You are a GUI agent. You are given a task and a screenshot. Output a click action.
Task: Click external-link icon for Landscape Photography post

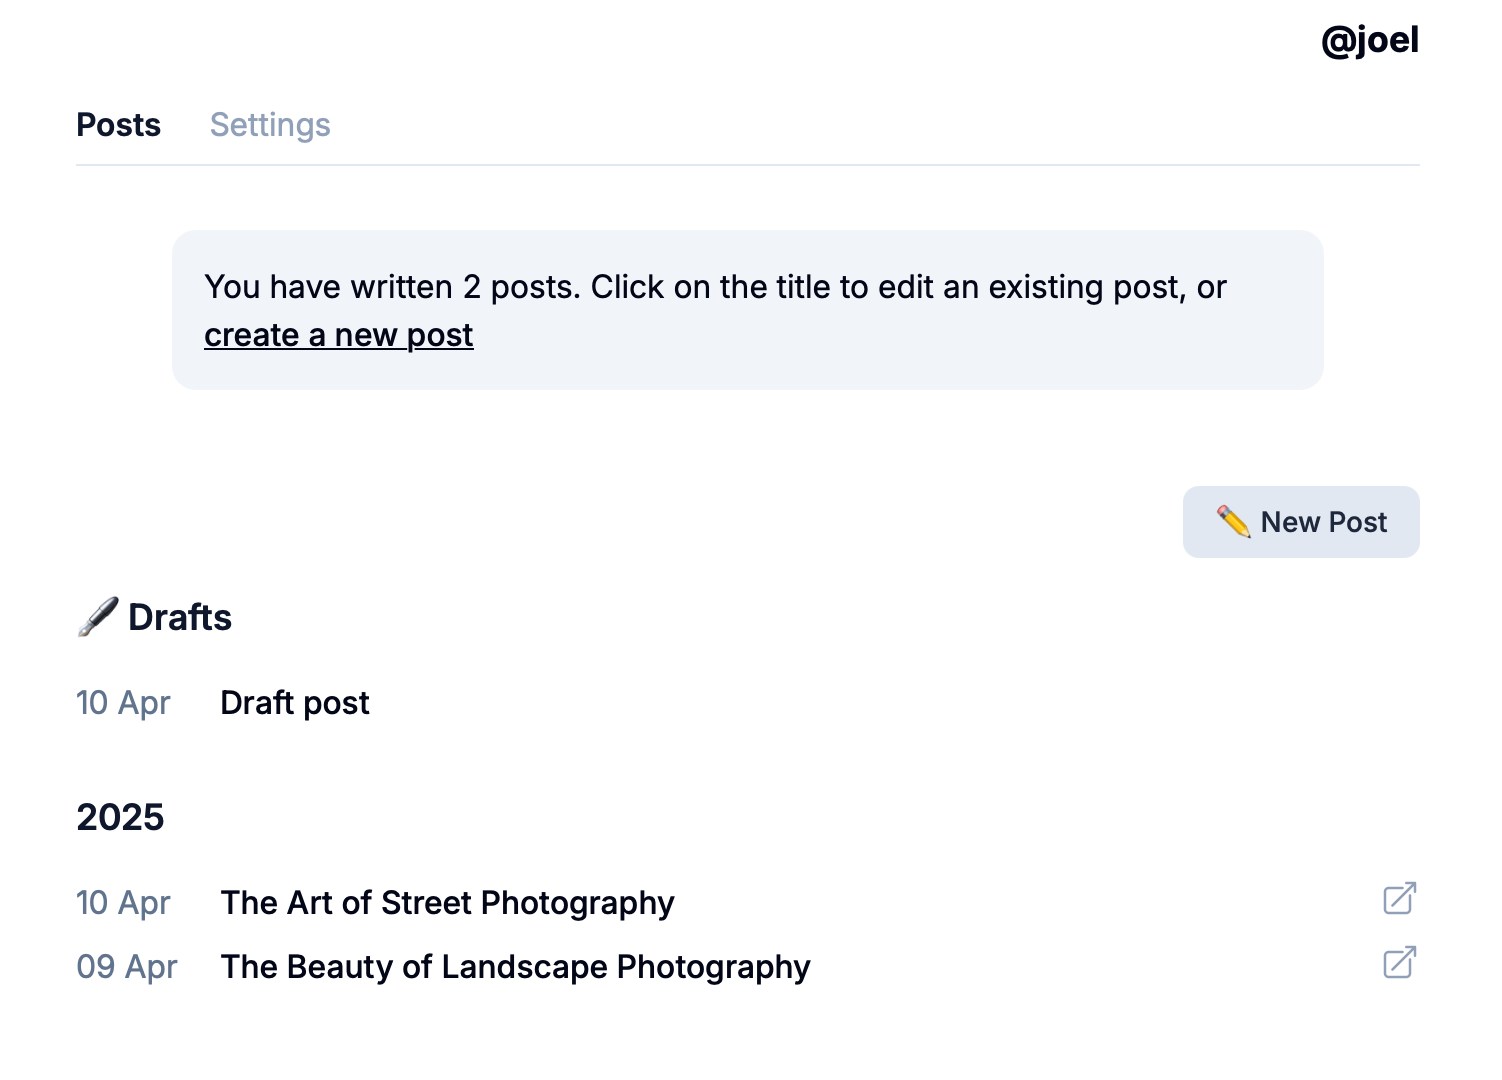point(1399,962)
